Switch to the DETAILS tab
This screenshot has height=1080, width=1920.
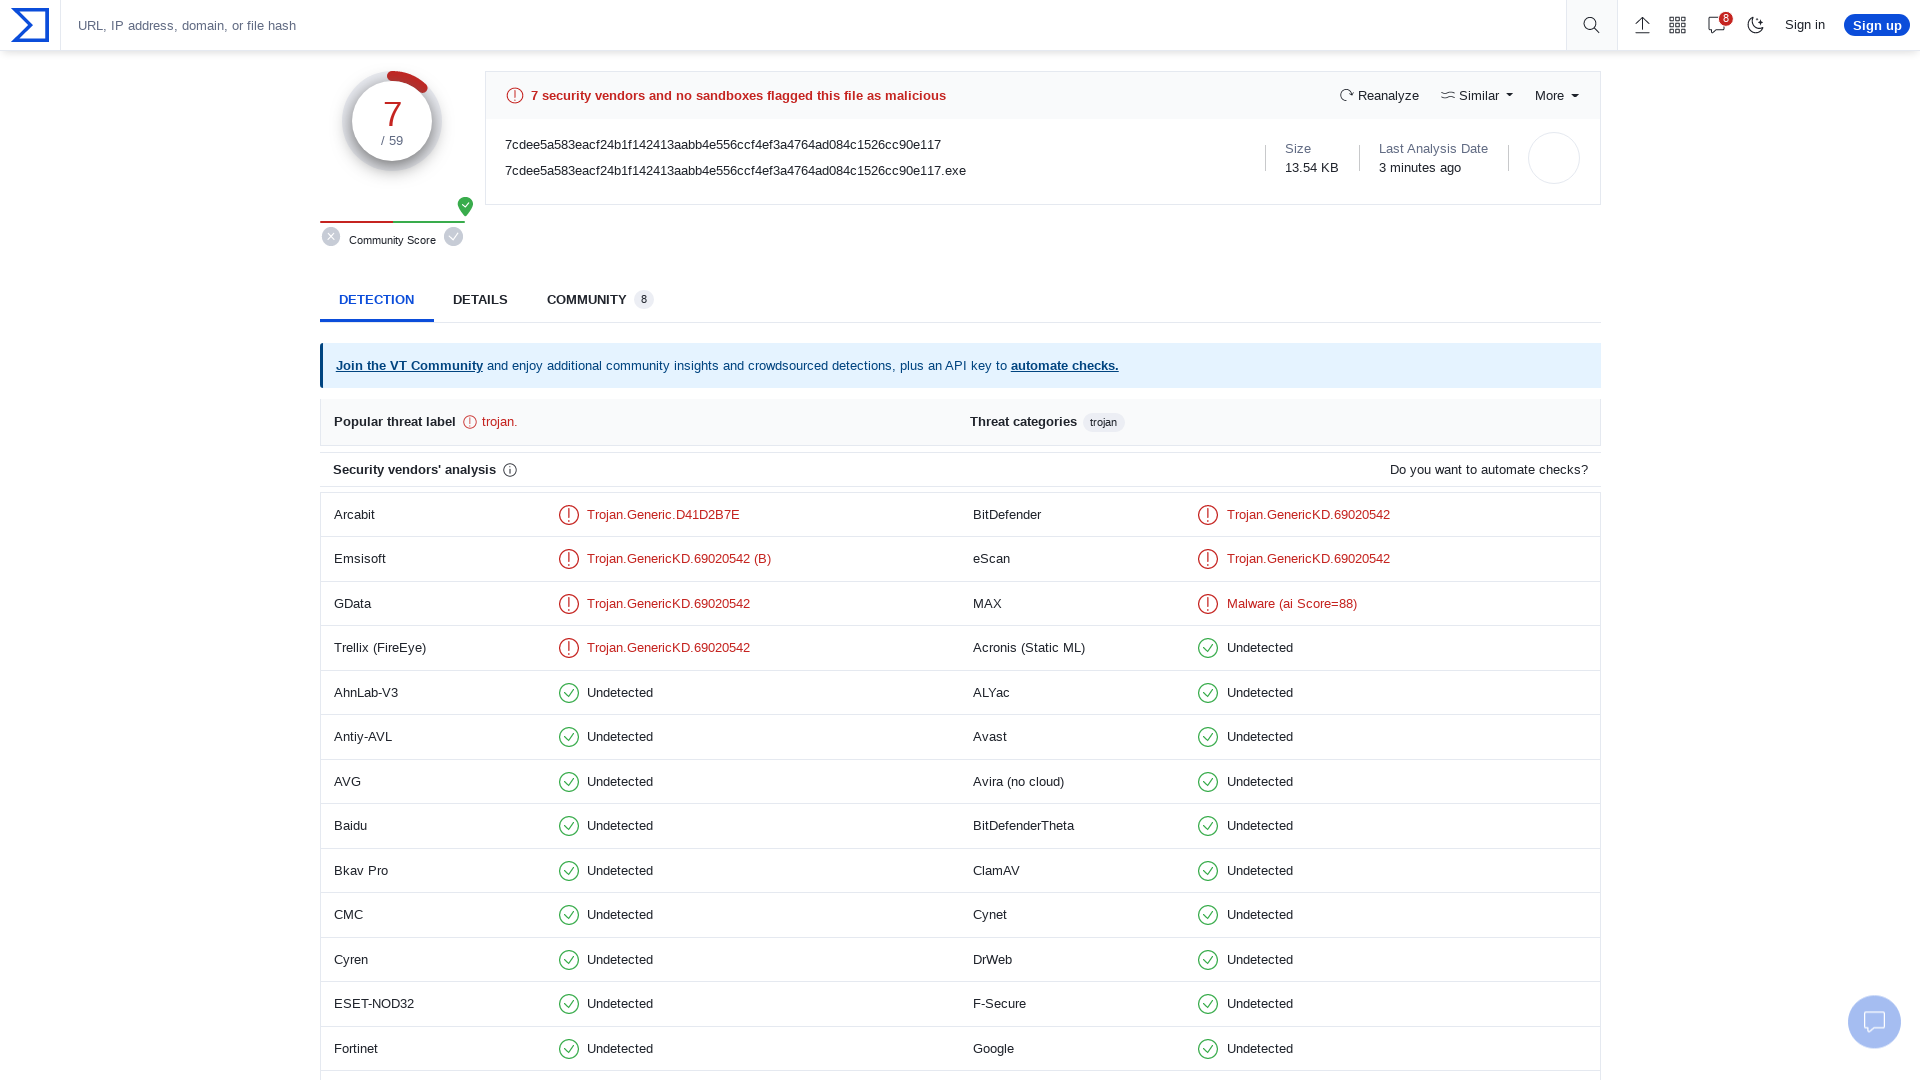(480, 300)
